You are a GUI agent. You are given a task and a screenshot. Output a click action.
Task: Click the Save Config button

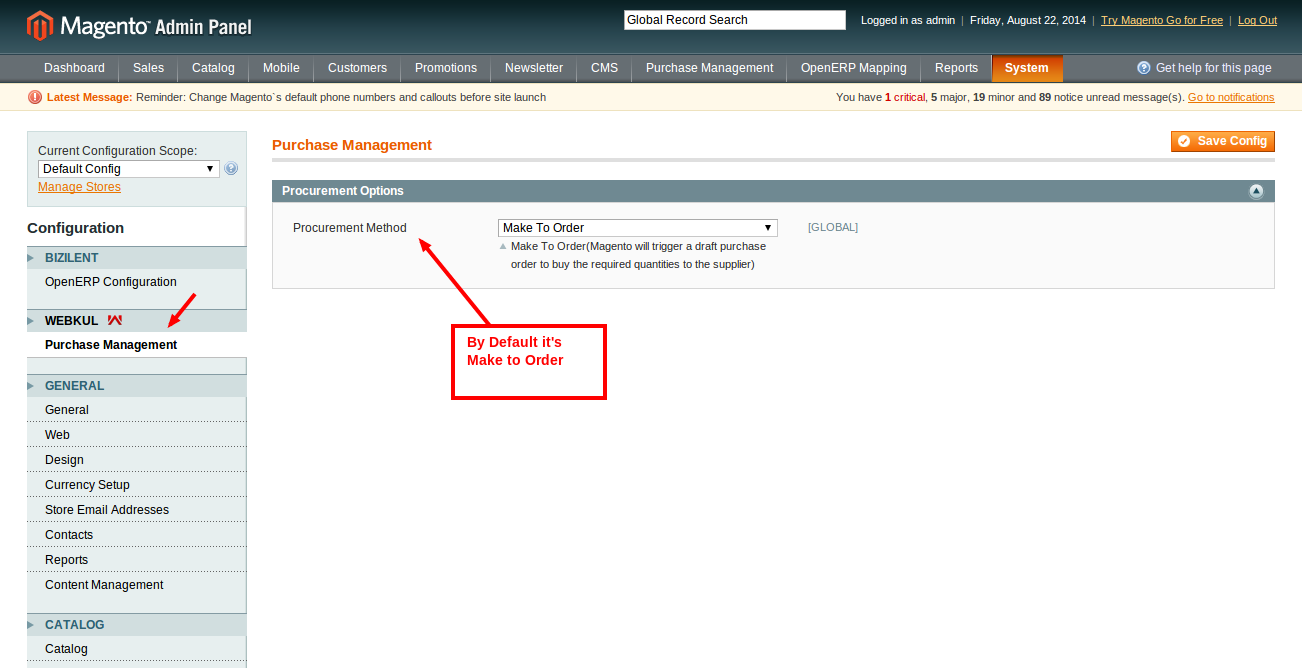(1223, 141)
